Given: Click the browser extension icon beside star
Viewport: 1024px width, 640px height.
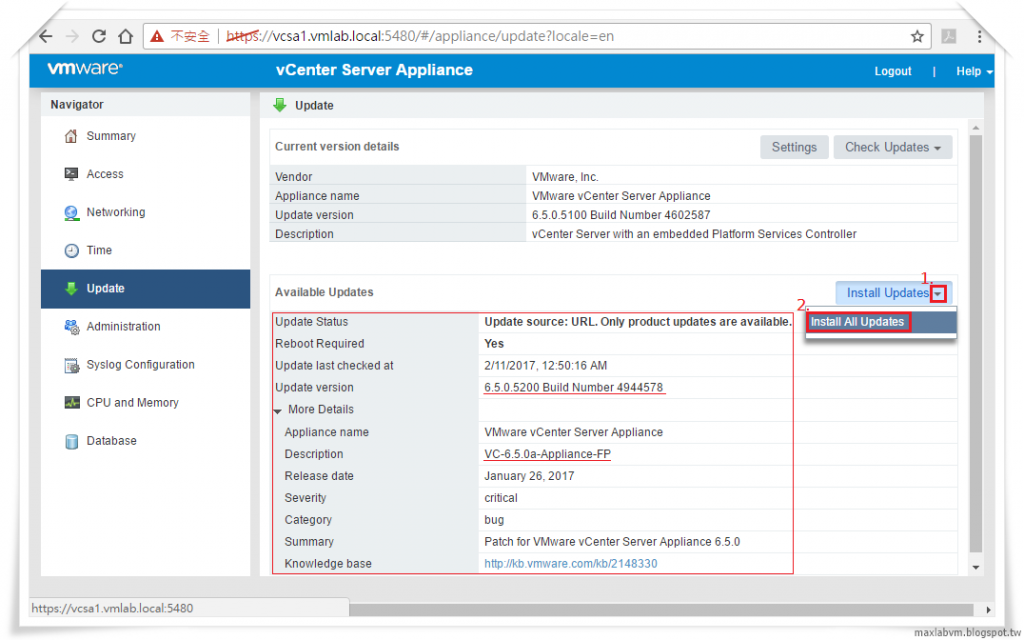Looking at the screenshot, I should [948, 37].
